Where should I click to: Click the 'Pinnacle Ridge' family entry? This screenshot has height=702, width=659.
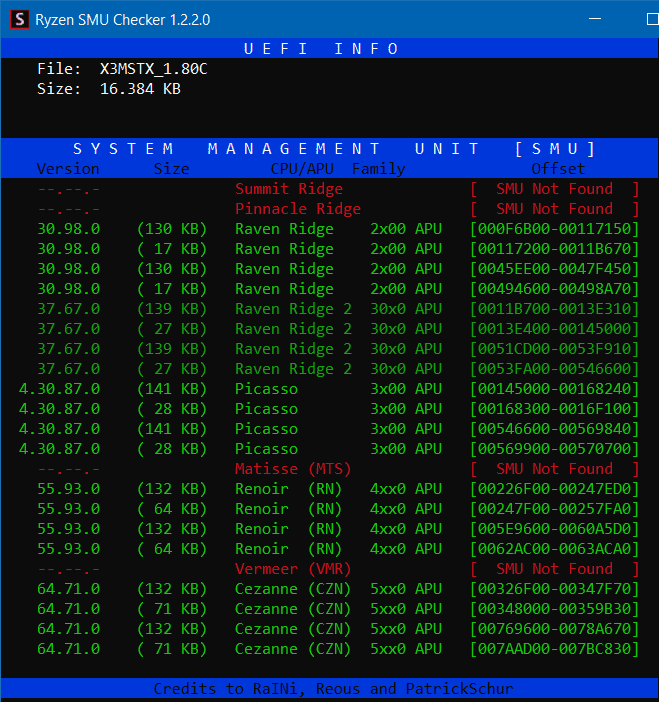pos(298,209)
